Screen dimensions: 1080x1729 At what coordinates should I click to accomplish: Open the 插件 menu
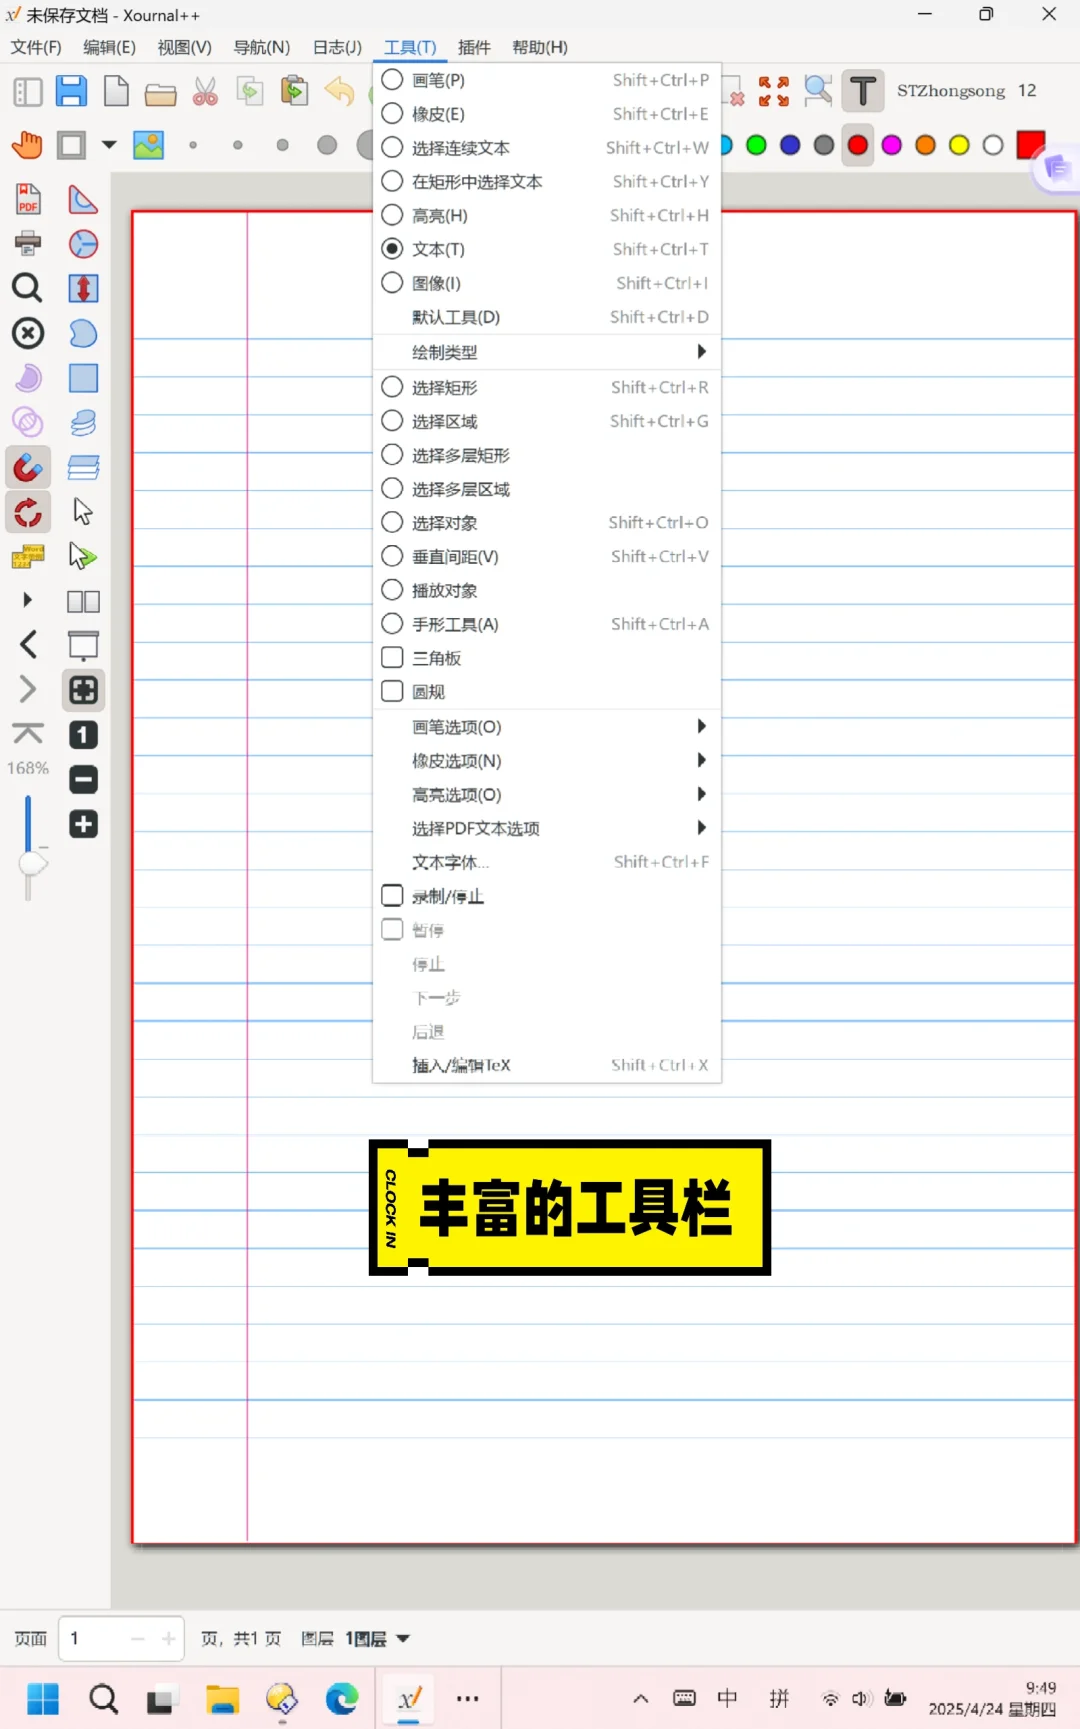click(474, 47)
